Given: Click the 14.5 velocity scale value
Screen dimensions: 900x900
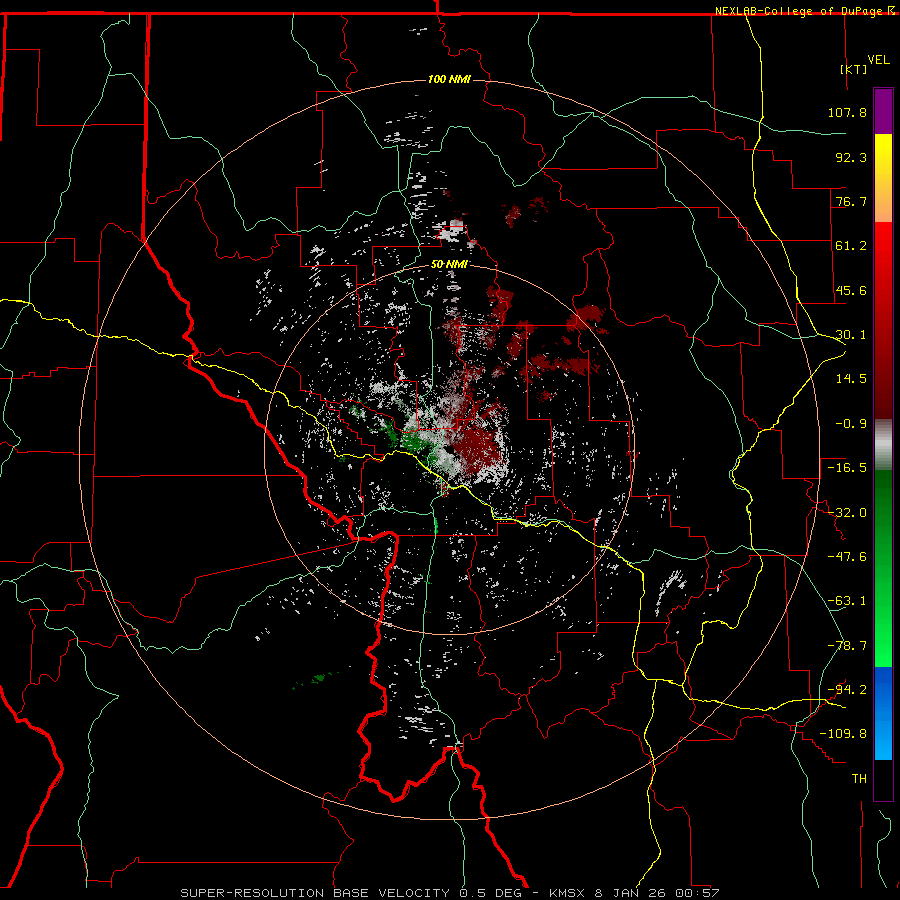Looking at the screenshot, I should pos(851,379).
